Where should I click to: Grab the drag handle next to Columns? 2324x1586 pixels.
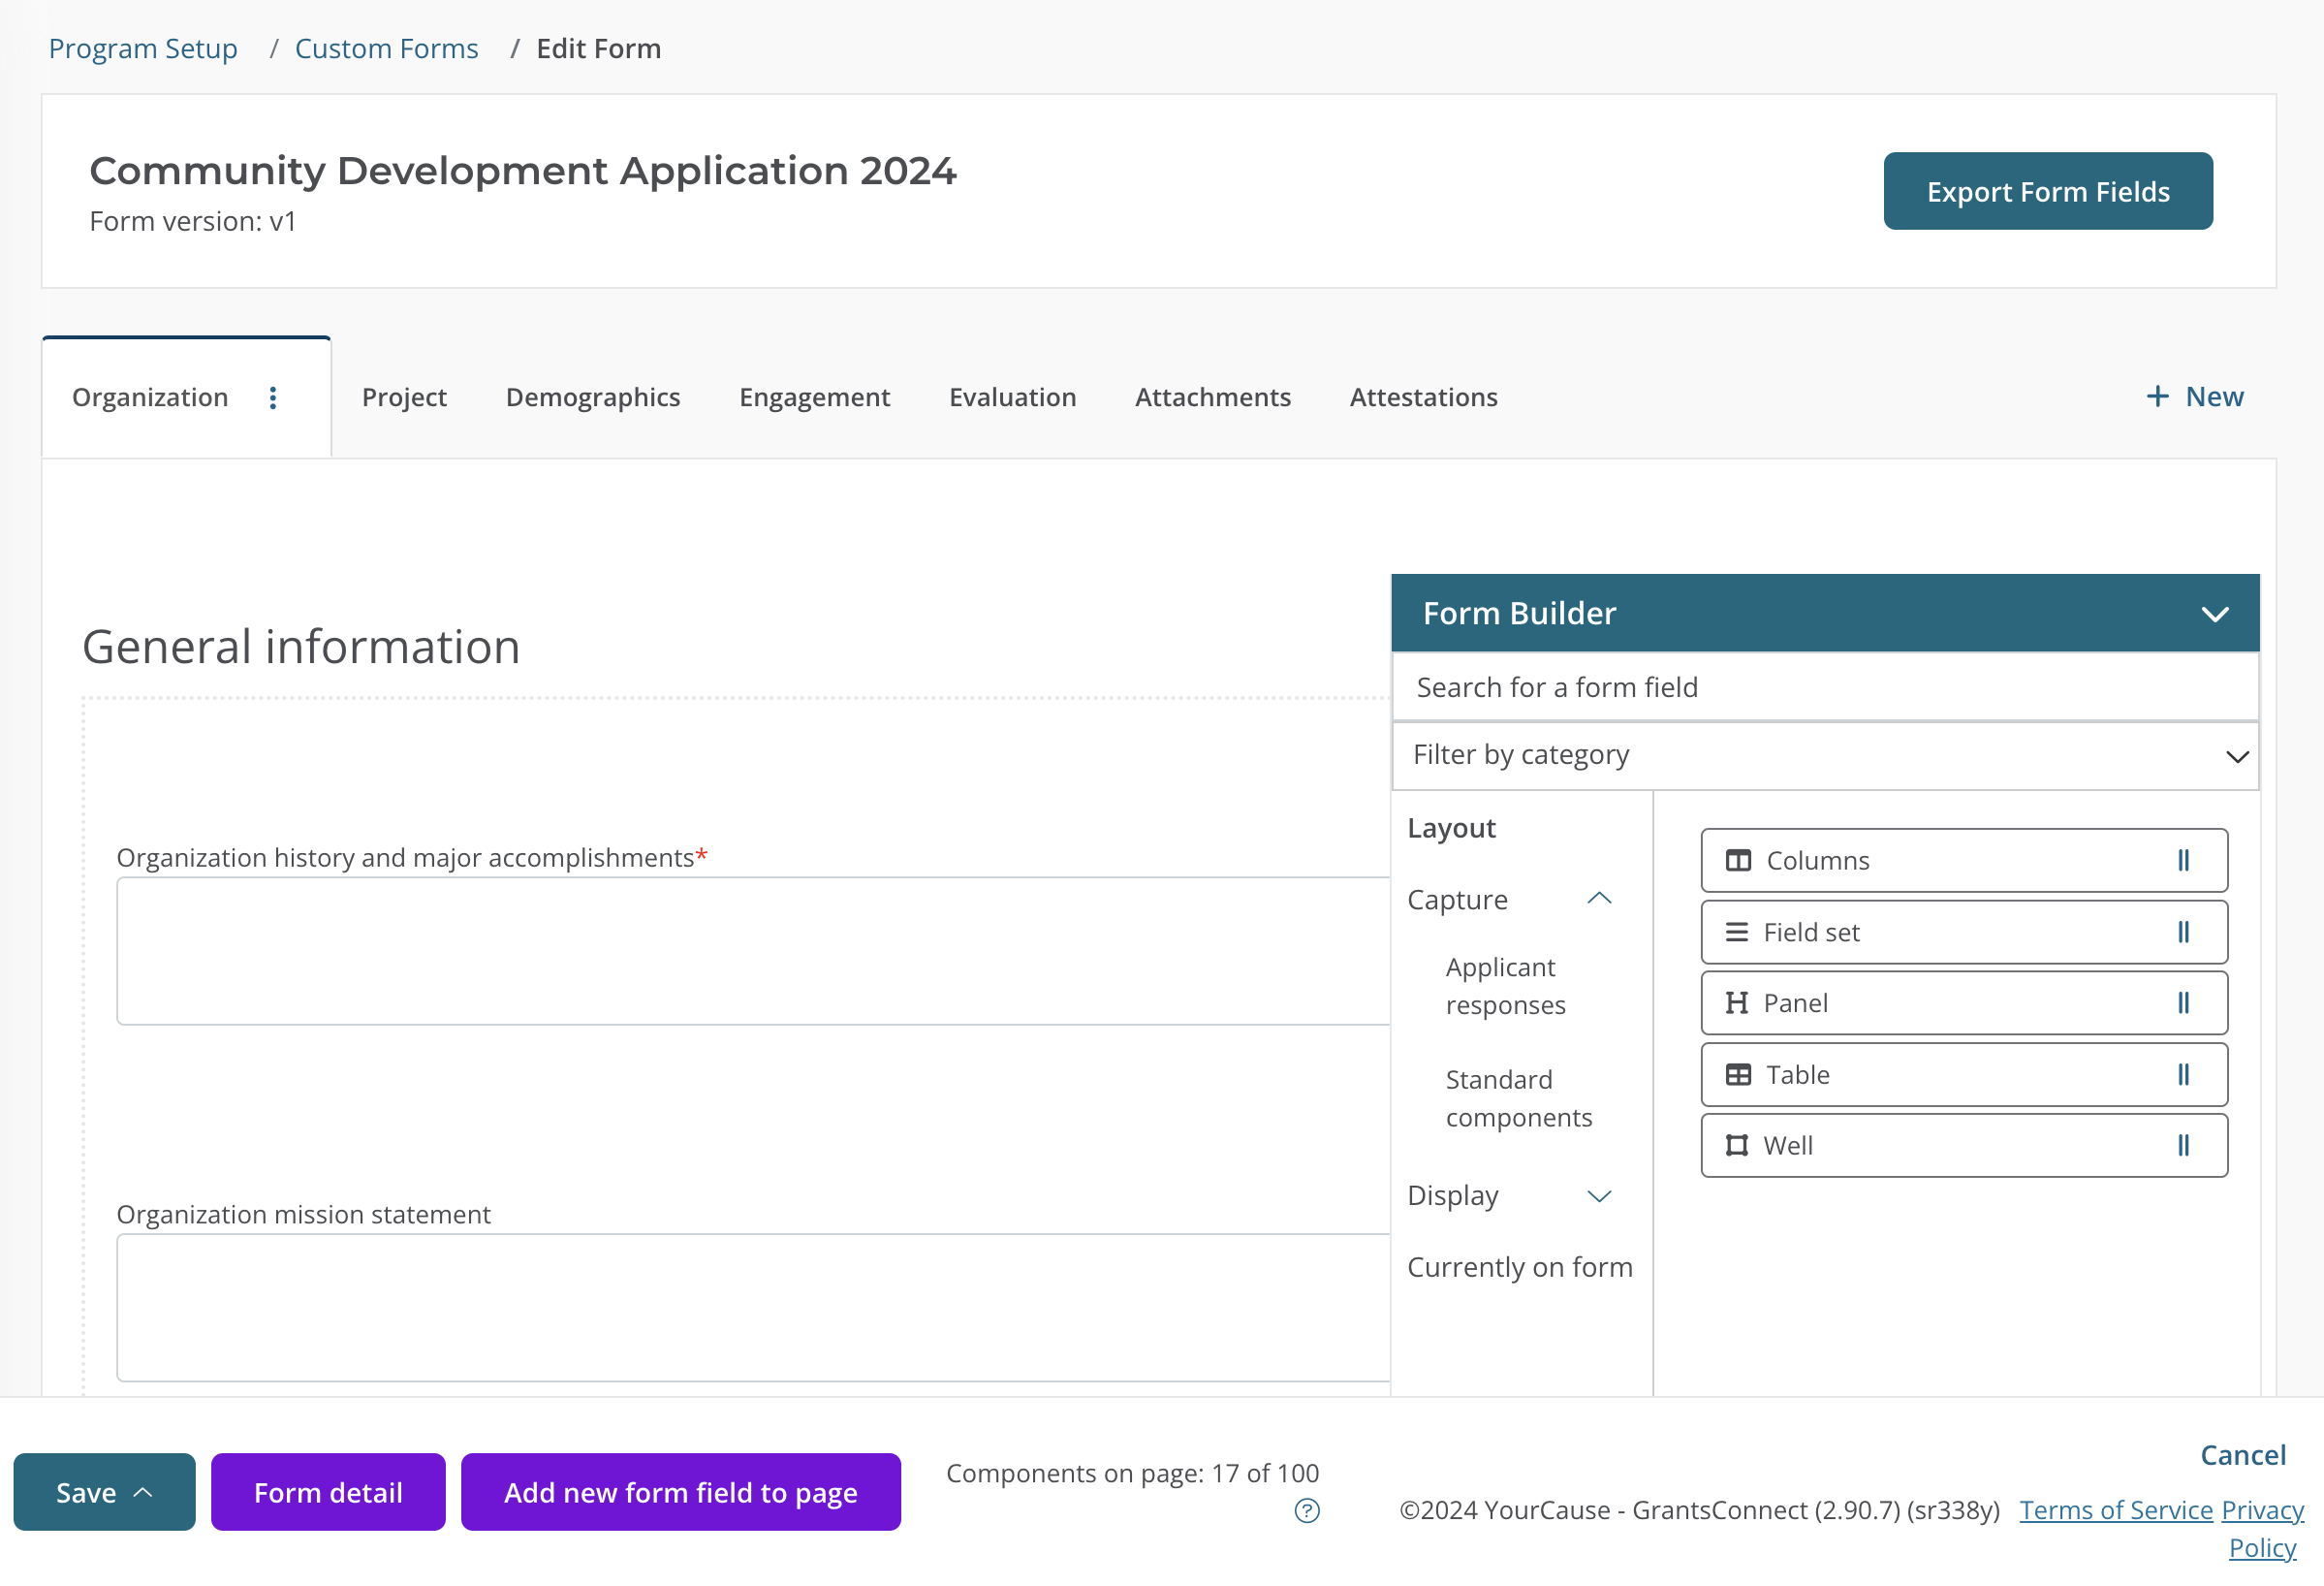tap(2183, 860)
